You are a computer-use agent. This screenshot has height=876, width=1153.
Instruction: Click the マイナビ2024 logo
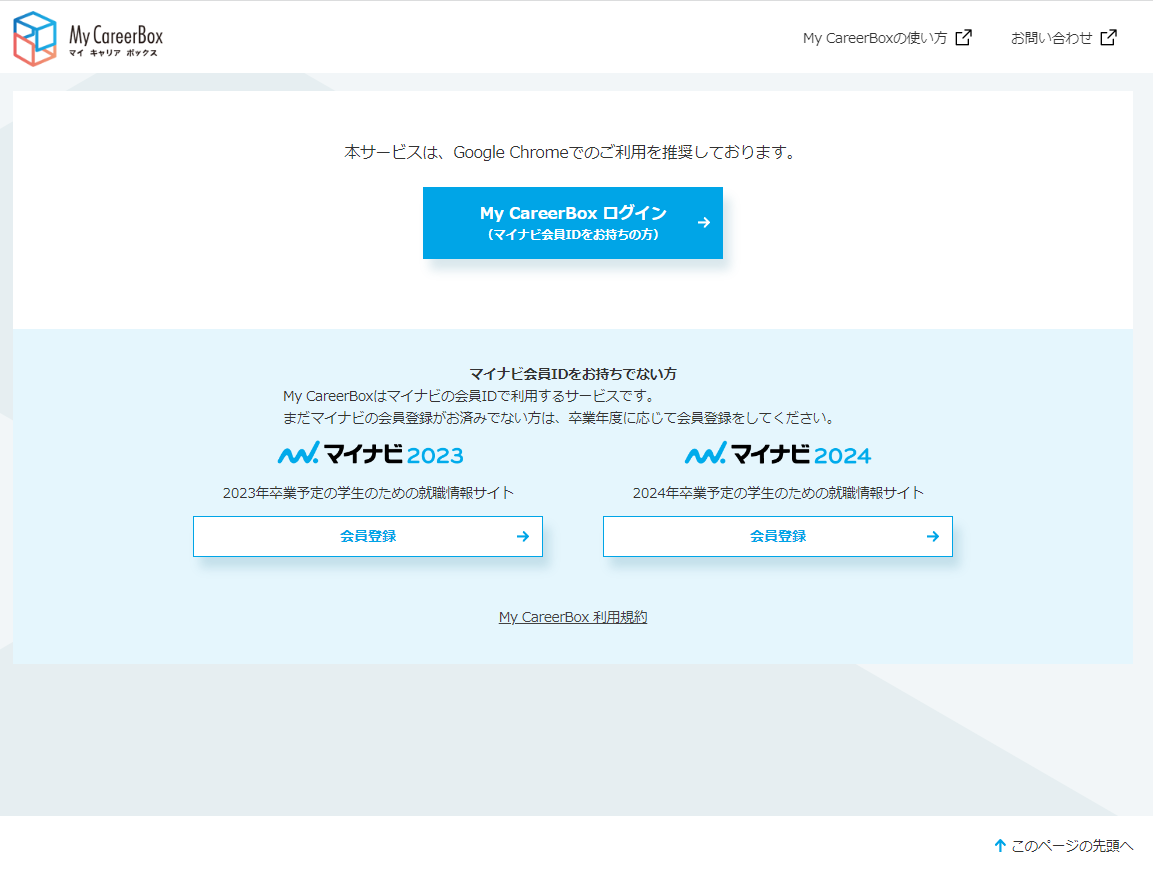point(777,453)
